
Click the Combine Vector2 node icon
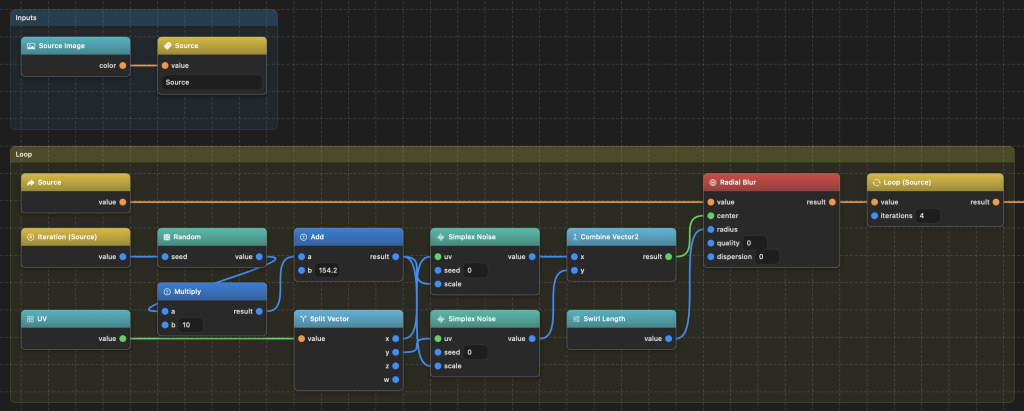pos(575,237)
